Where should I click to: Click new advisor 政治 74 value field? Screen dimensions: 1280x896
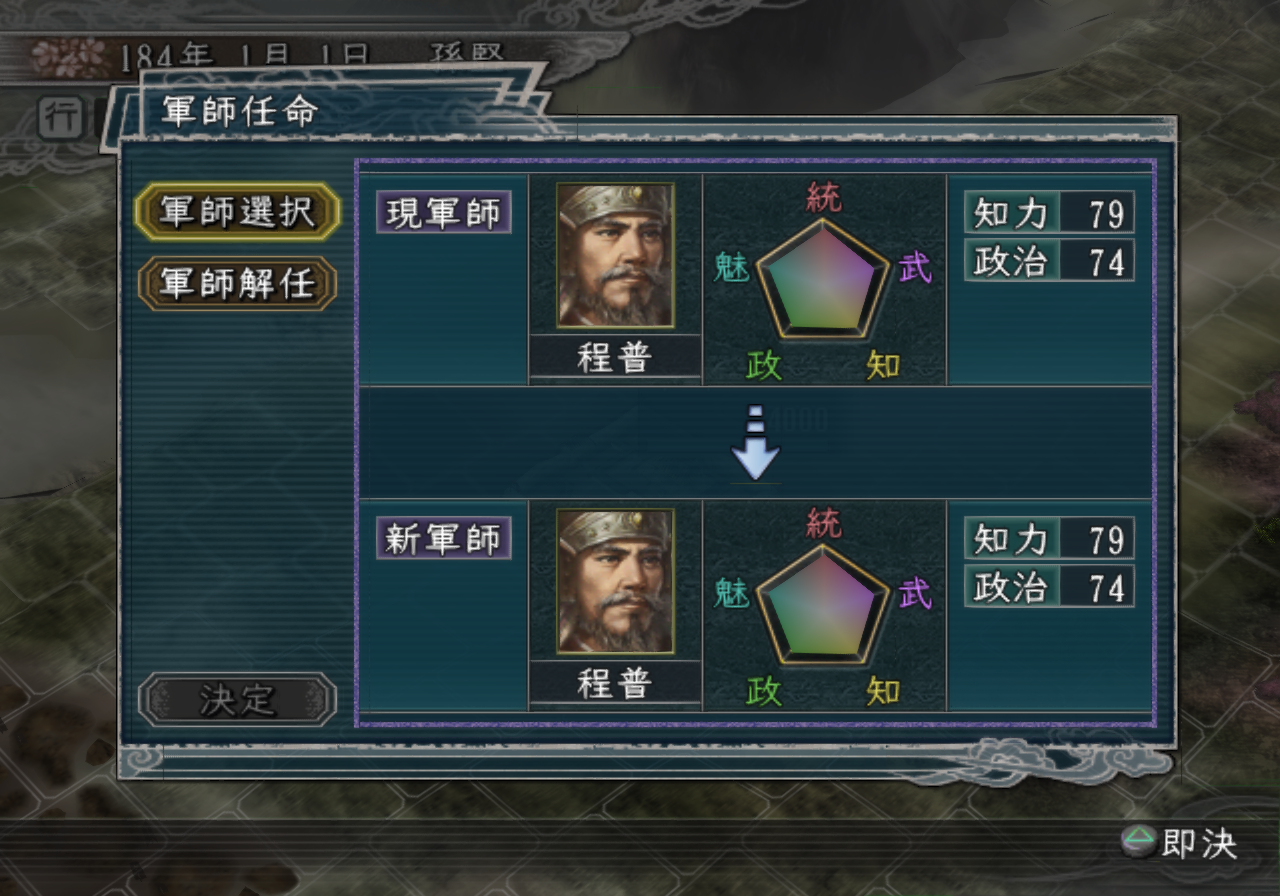[1049, 587]
